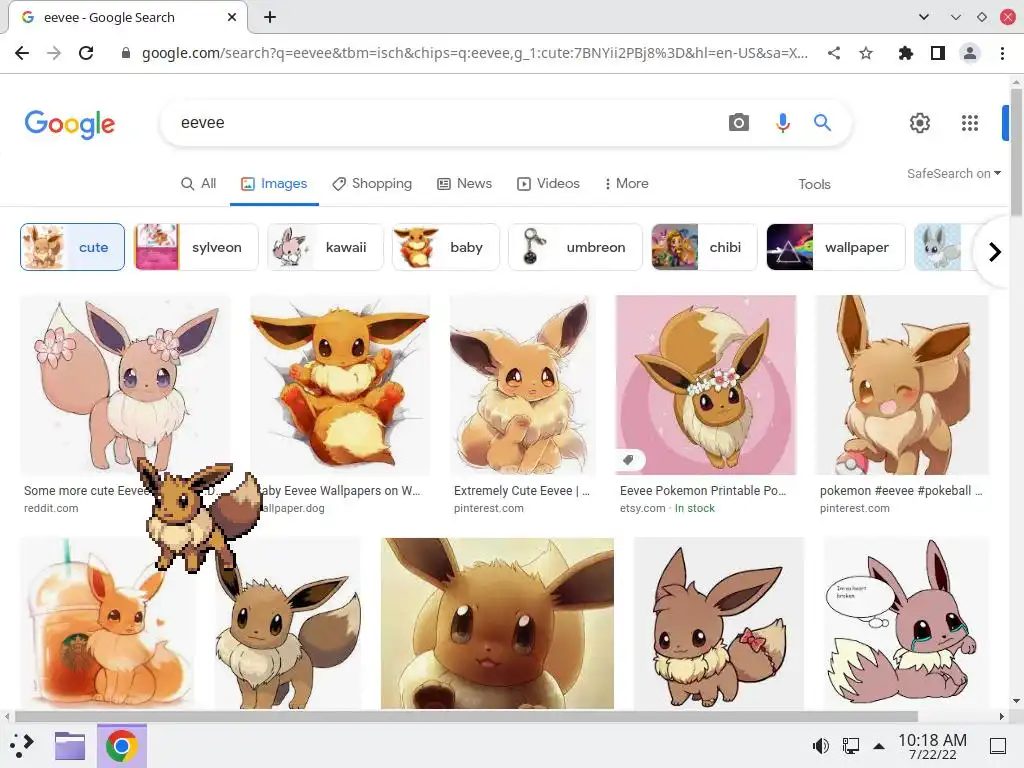Open the tab search dropdown arrow
Screen dimensions: 1024x768
pyautogui.click(x=923, y=17)
